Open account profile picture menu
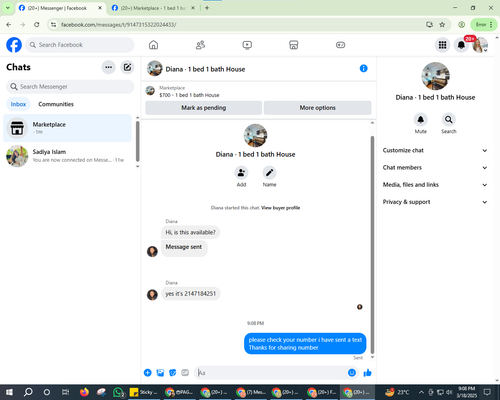The height and width of the screenshot is (400, 500). pos(480,45)
